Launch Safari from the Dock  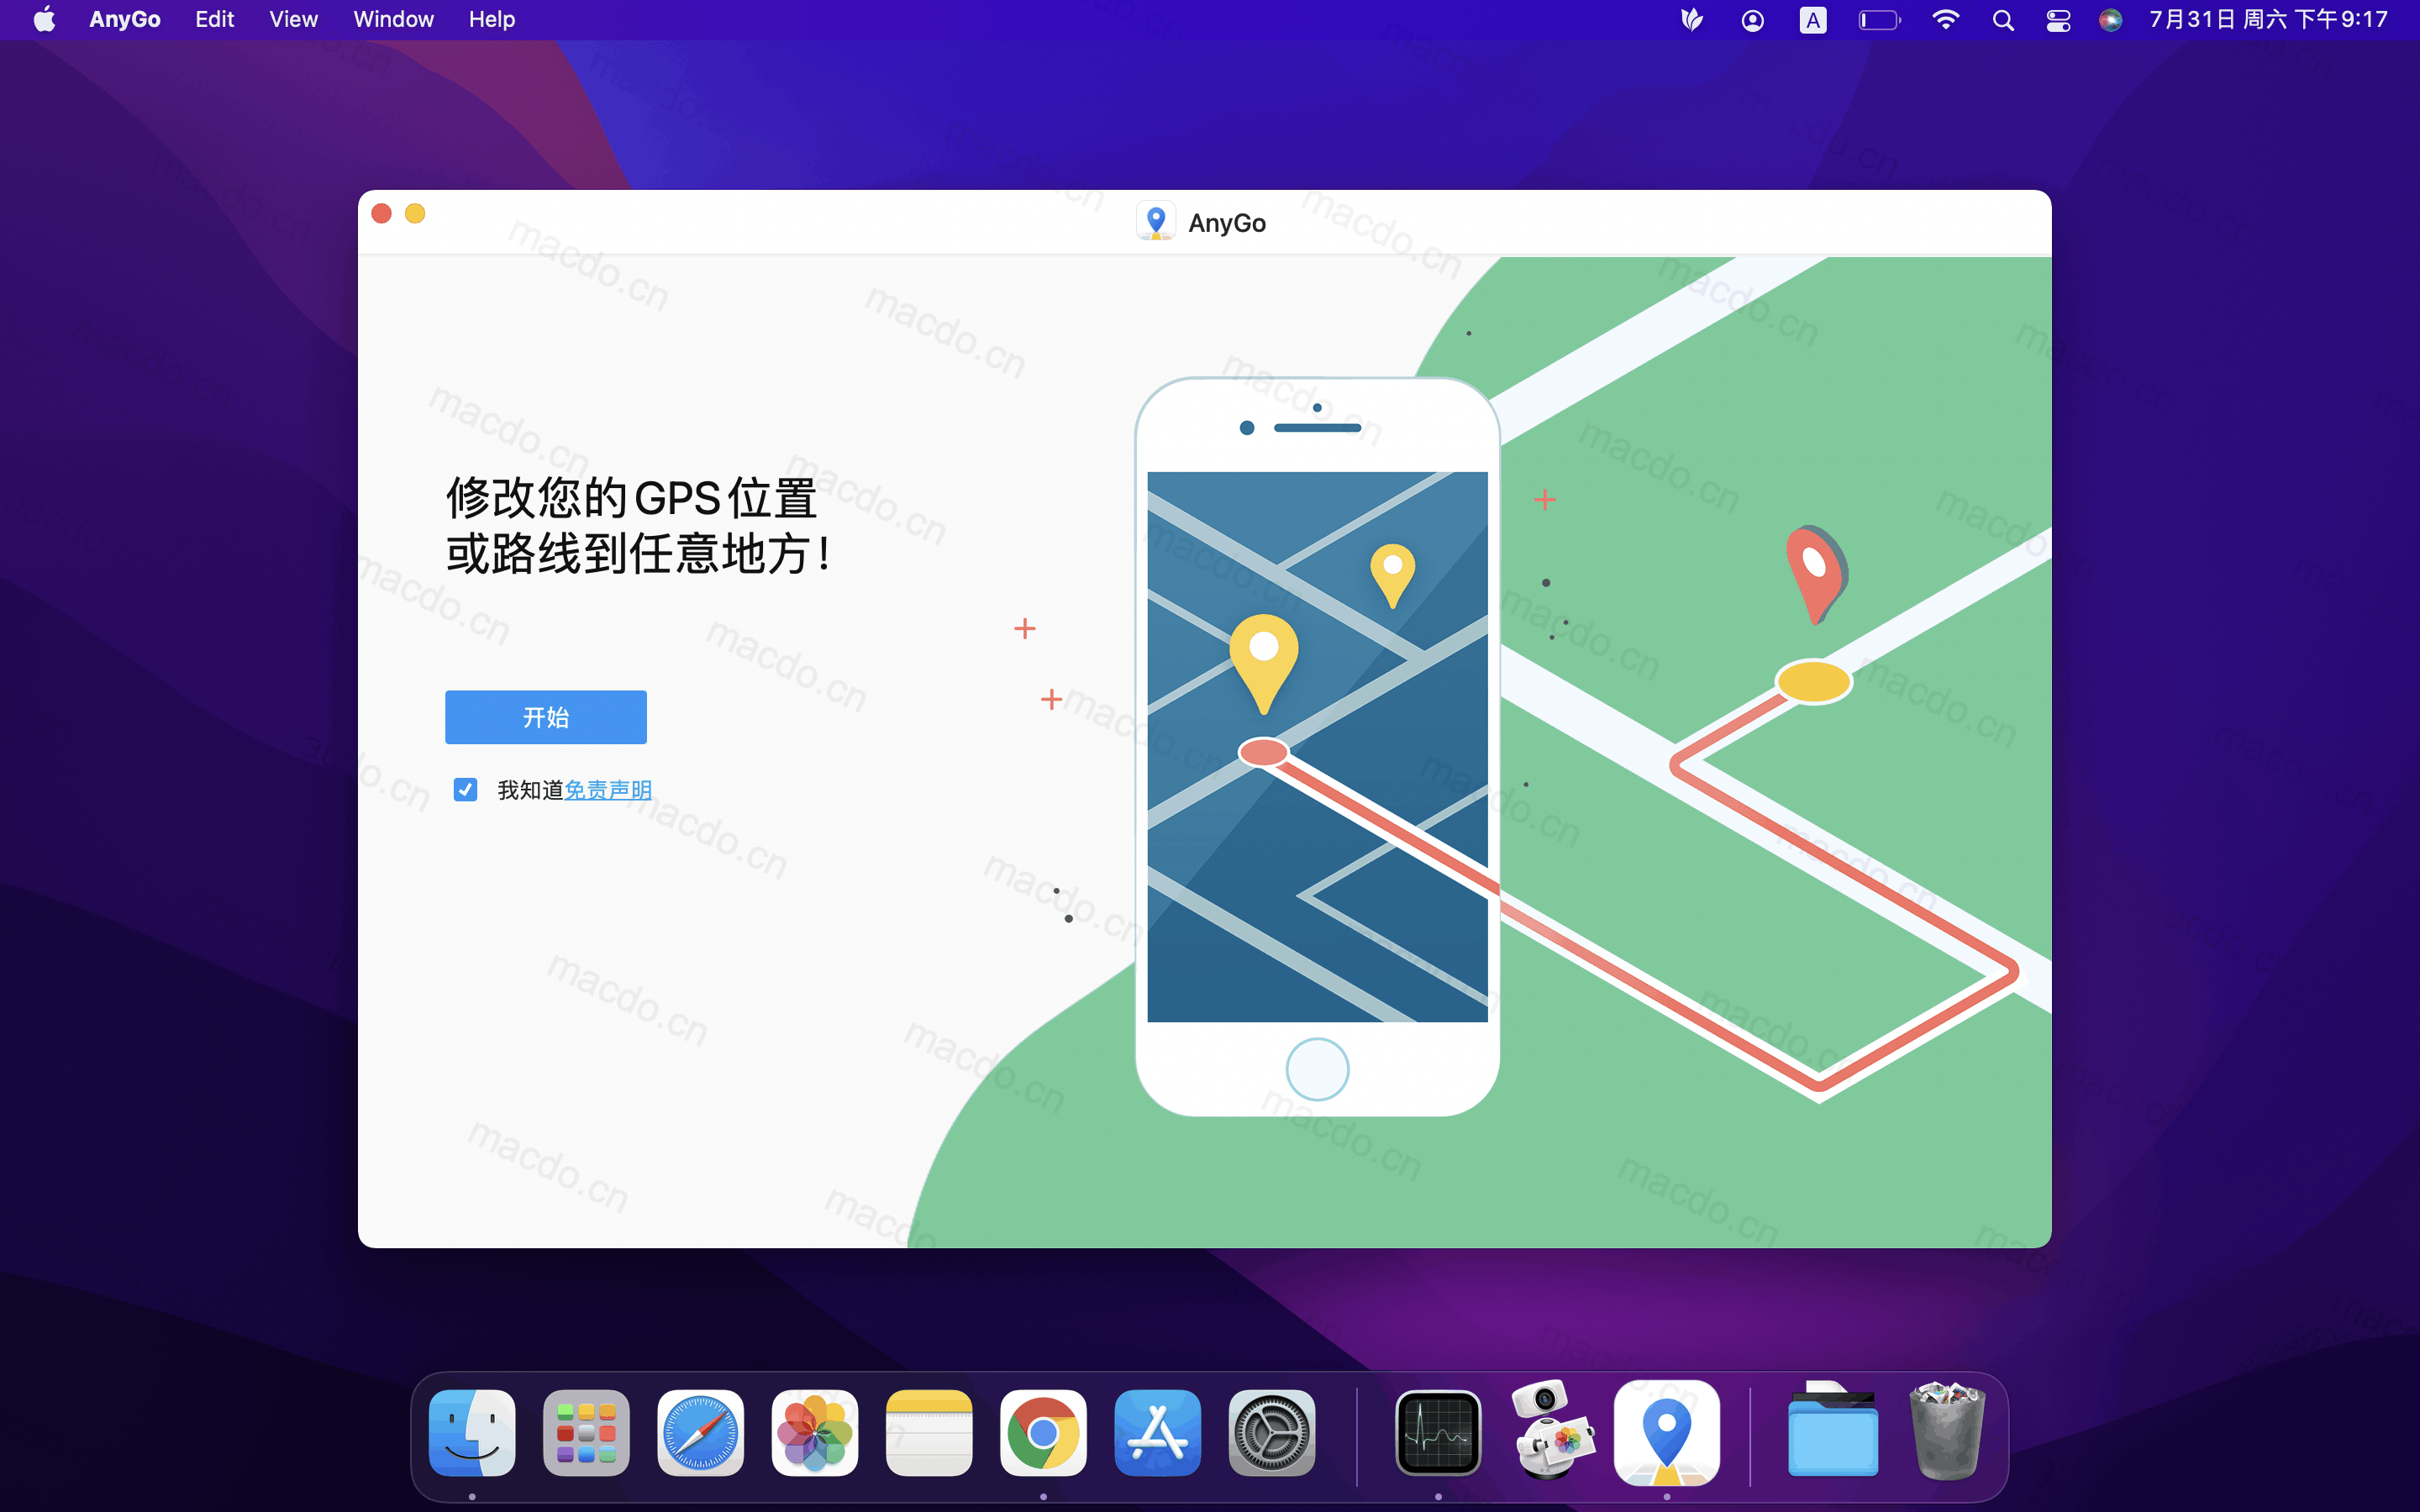(x=700, y=1432)
